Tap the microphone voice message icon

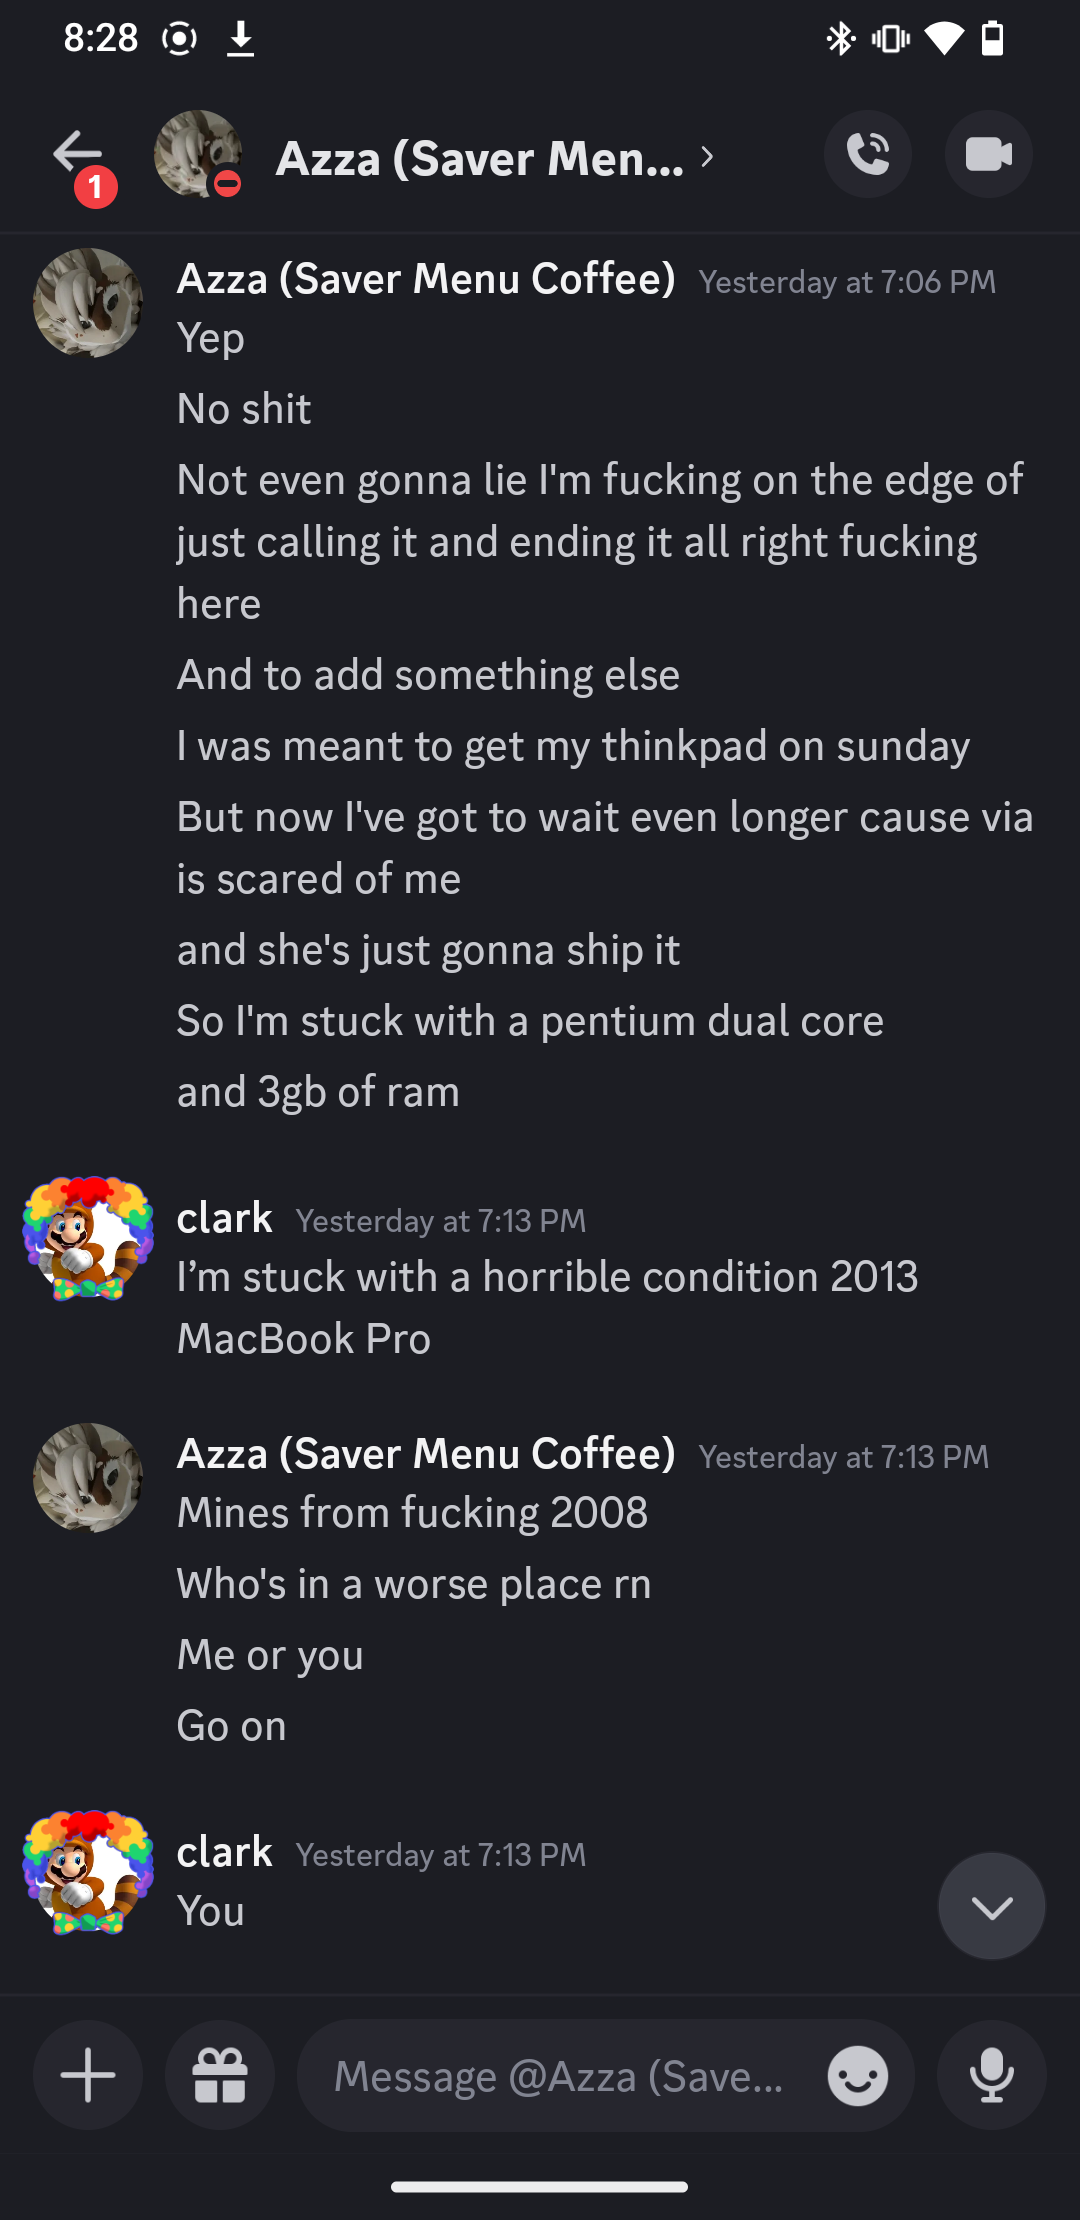pos(991,2075)
